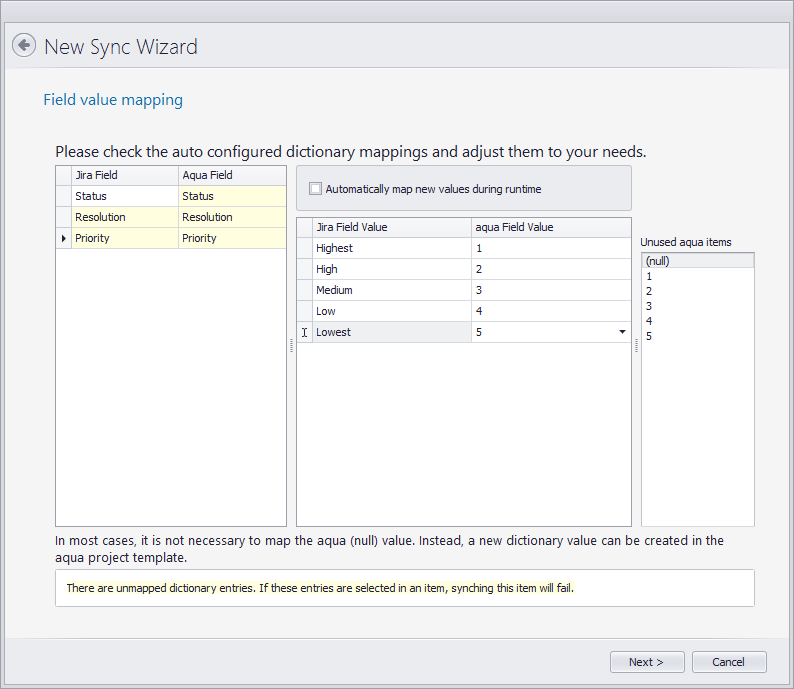This screenshot has width=794, height=689.
Task: Select the Status field row
Action: (124, 196)
